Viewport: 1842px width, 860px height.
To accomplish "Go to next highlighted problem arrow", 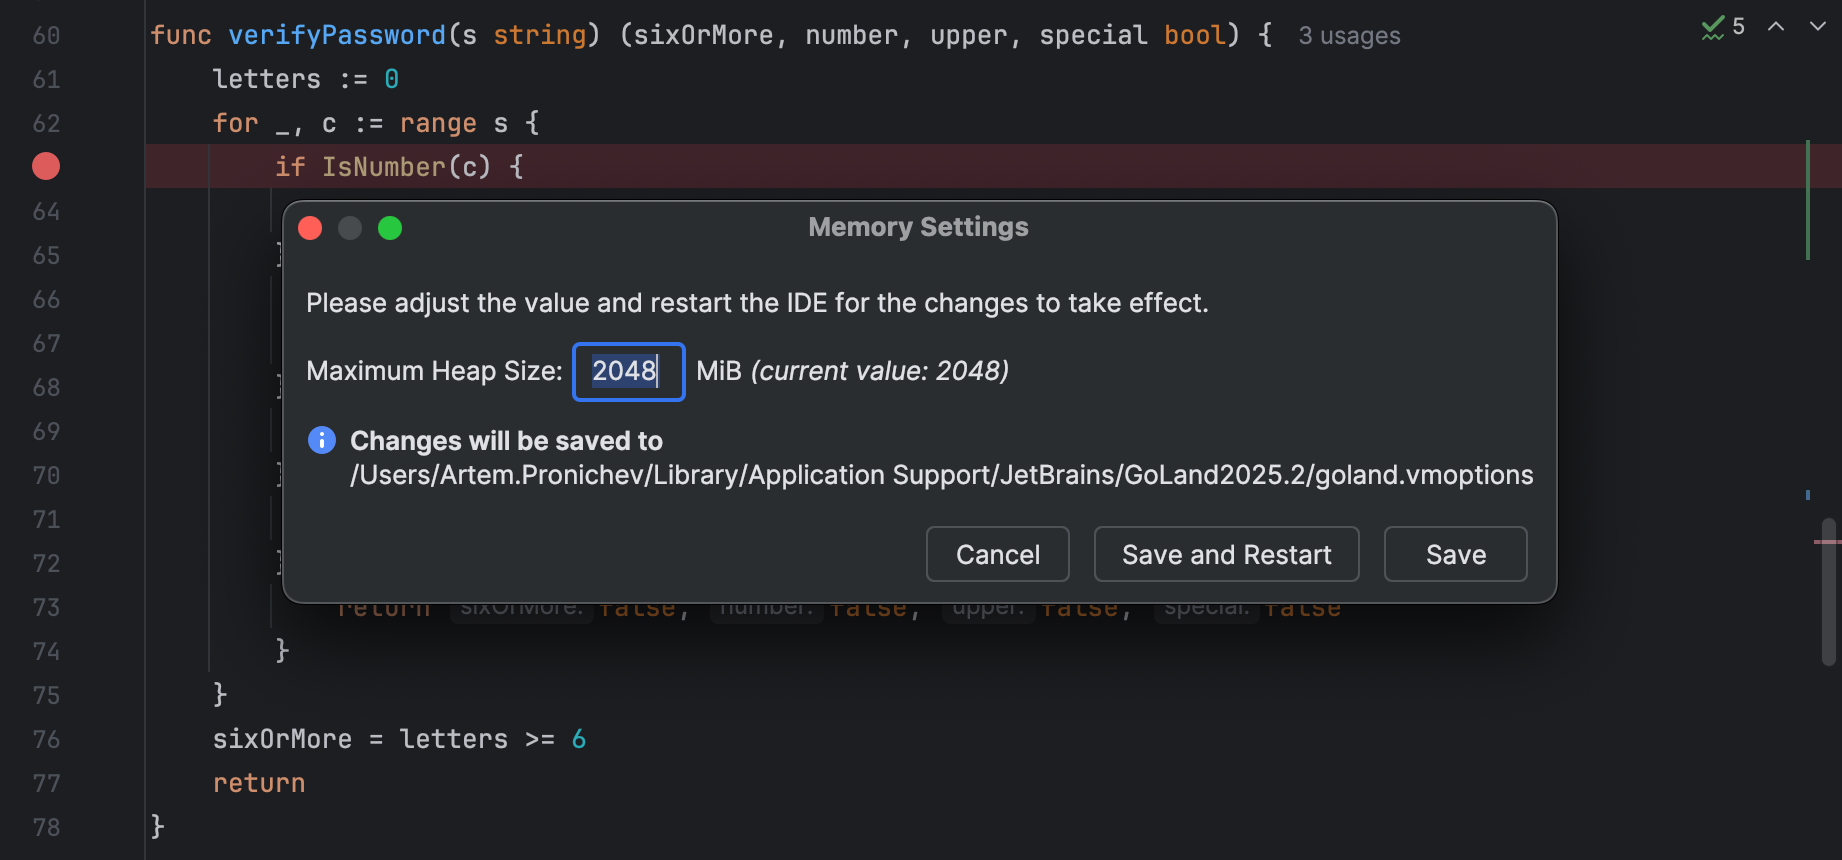I will pos(1817,27).
